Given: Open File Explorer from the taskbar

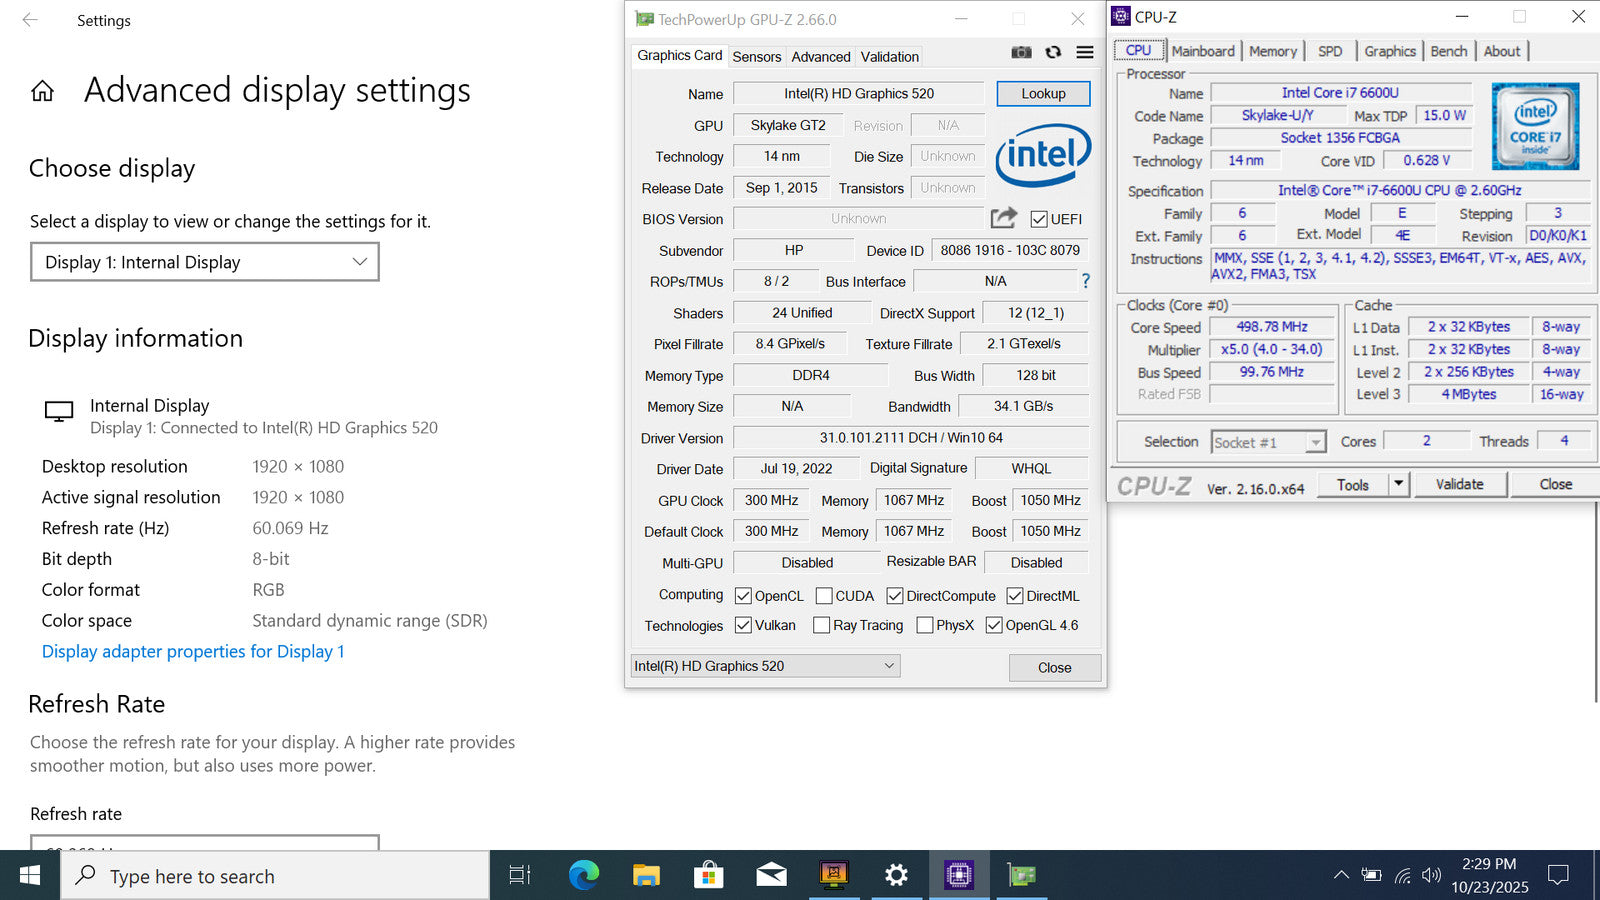Looking at the screenshot, I should click(646, 876).
